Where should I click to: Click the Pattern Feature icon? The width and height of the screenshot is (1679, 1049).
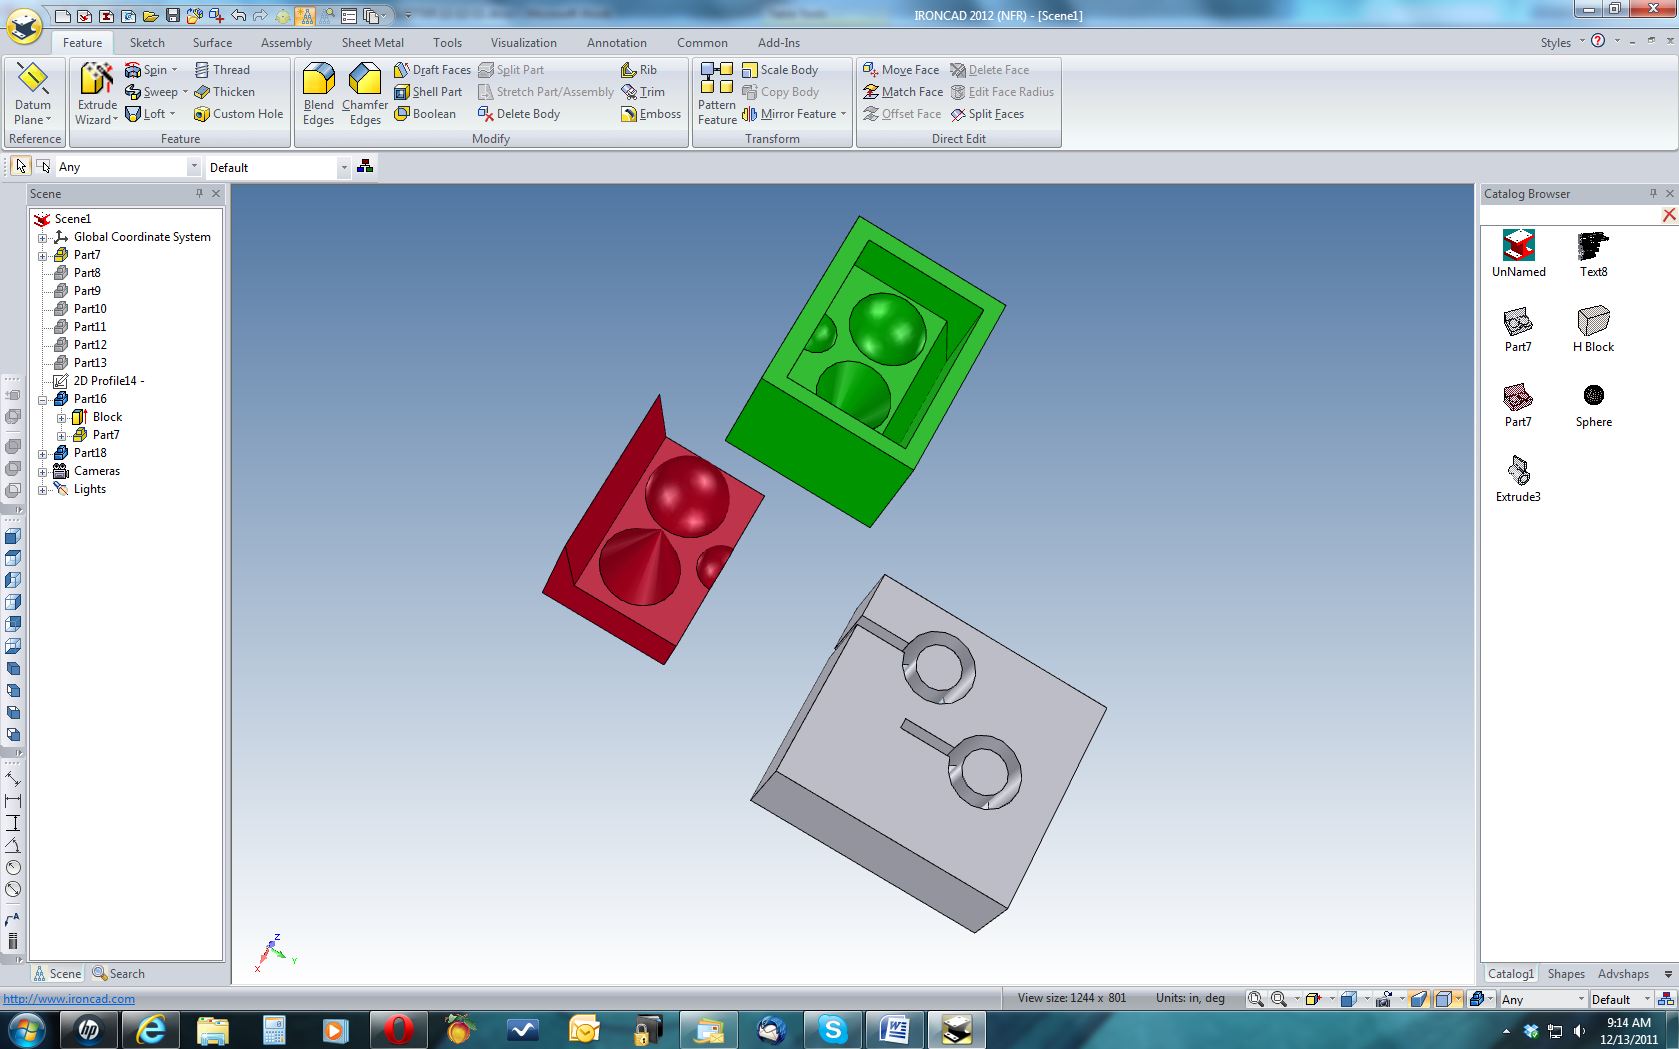click(717, 94)
